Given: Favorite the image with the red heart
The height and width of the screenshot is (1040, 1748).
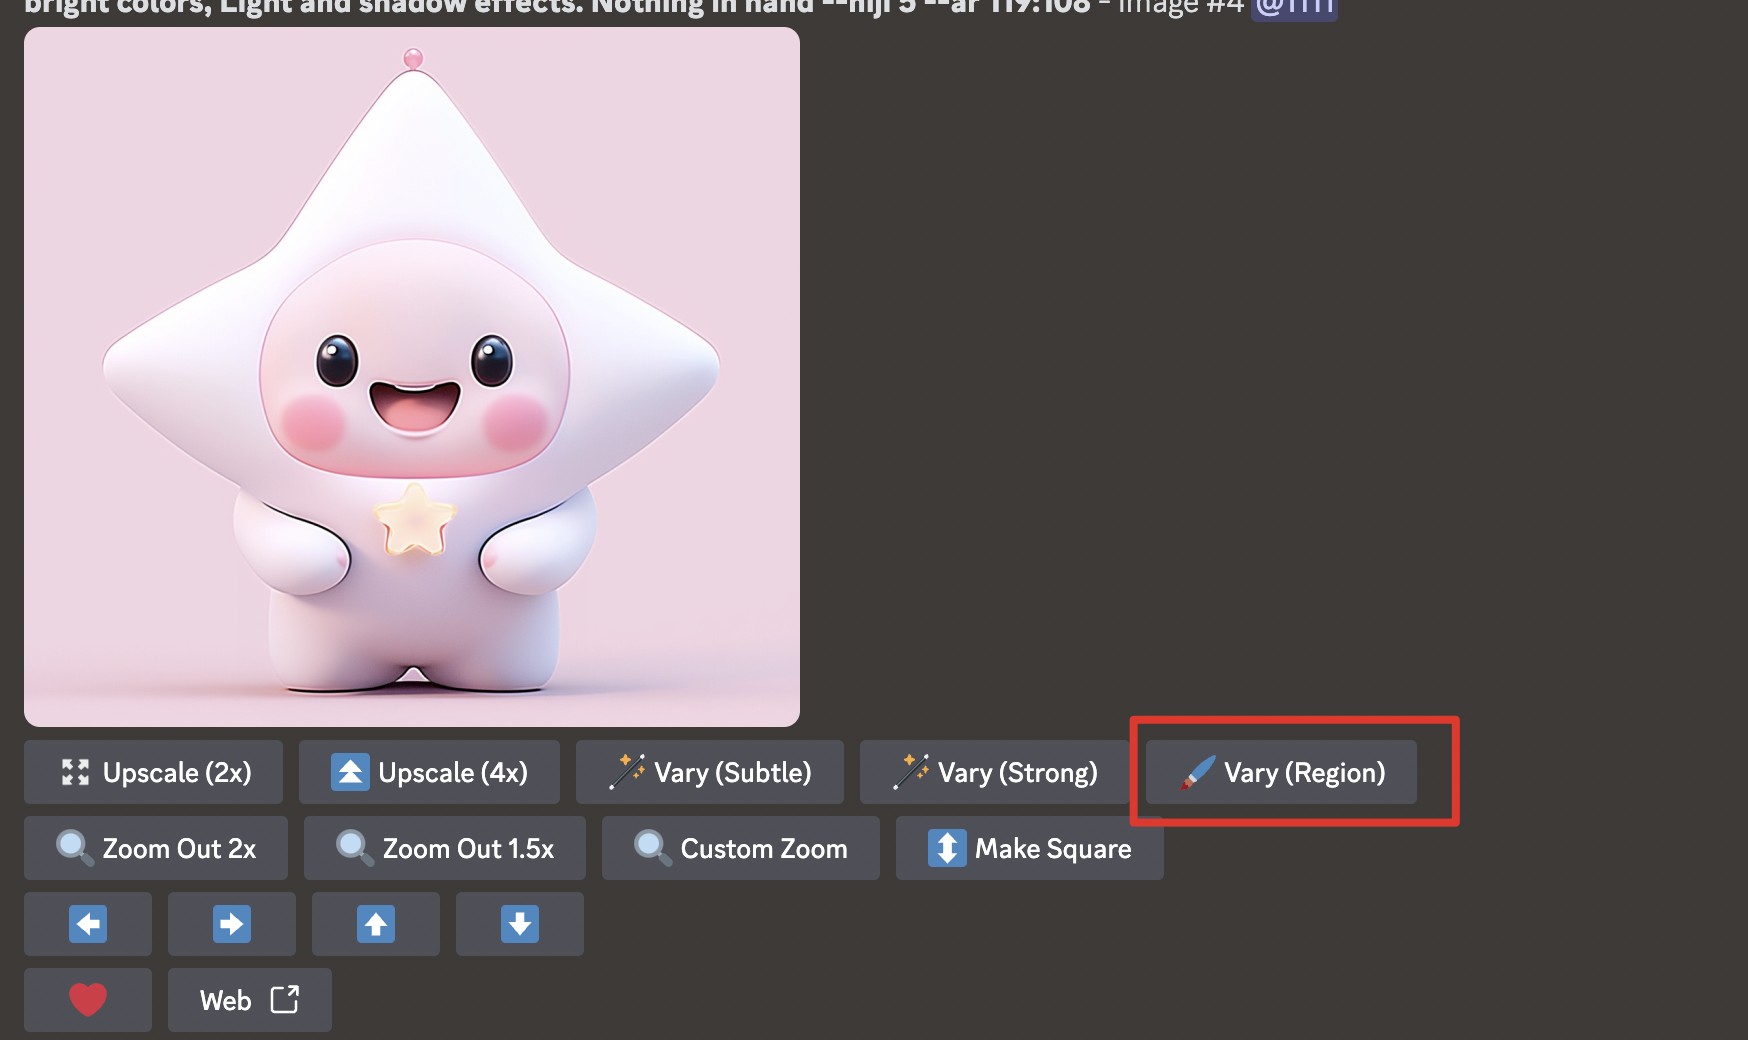Looking at the screenshot, I should click(88, 1000).
